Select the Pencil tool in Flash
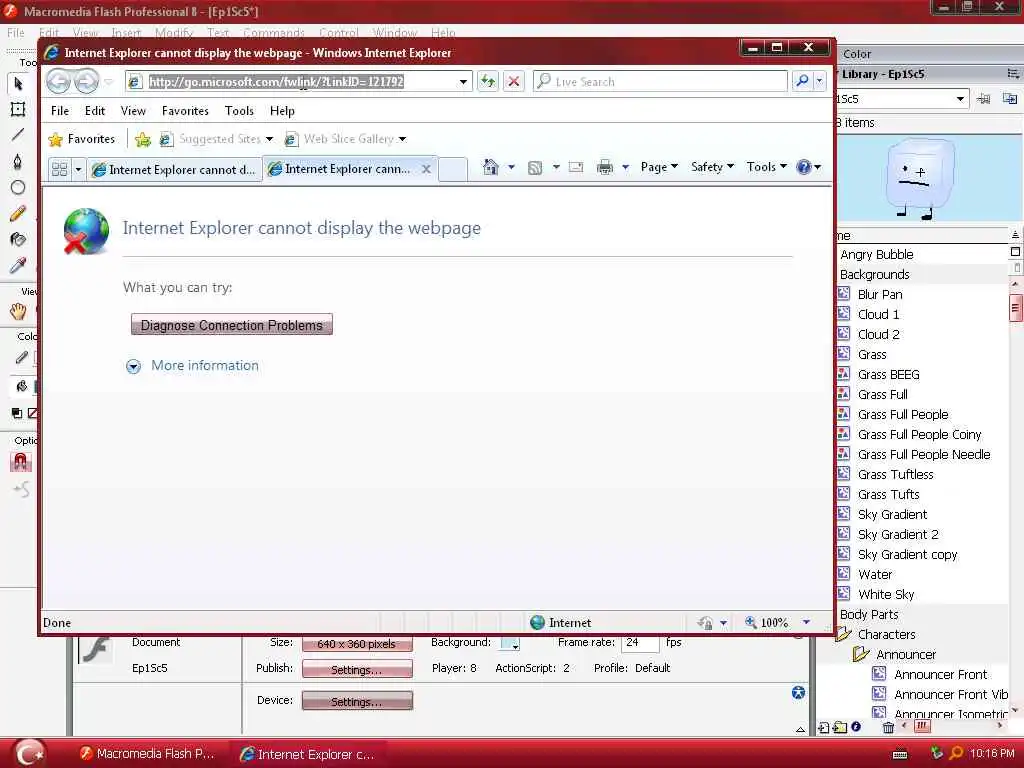The height and width of the screenshot is (768, 1024). pyautogui.click(x=18, y=214)
